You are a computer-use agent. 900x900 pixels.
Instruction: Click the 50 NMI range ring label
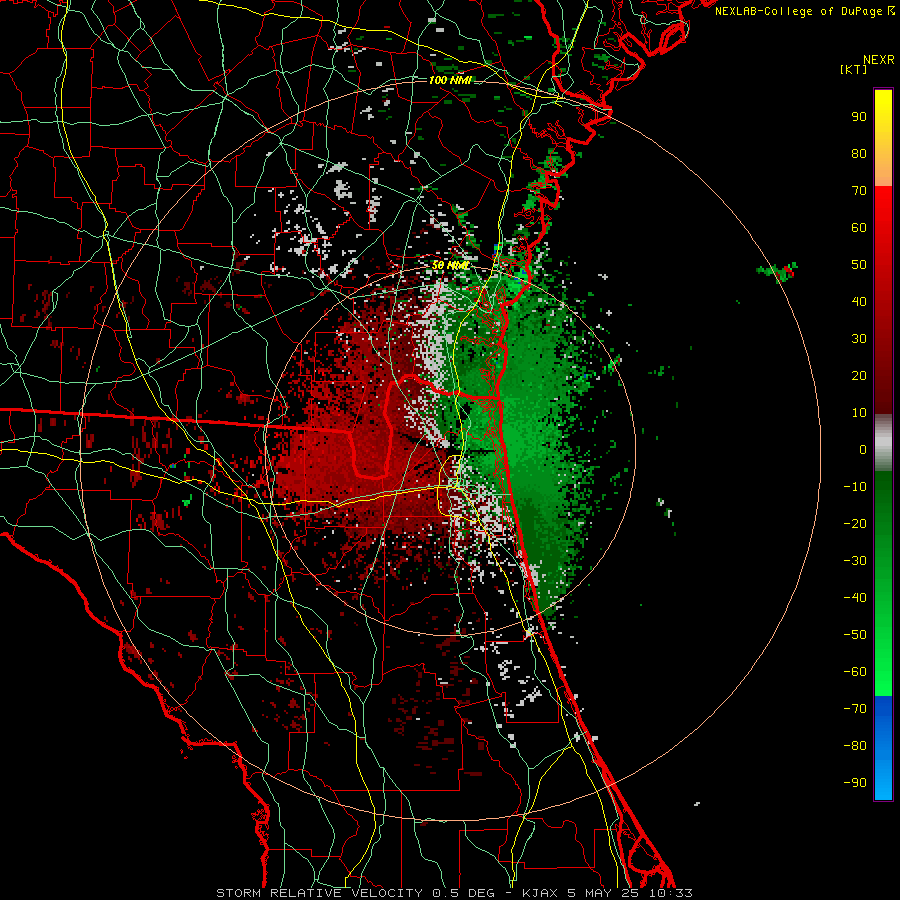[x=451, y=265]
